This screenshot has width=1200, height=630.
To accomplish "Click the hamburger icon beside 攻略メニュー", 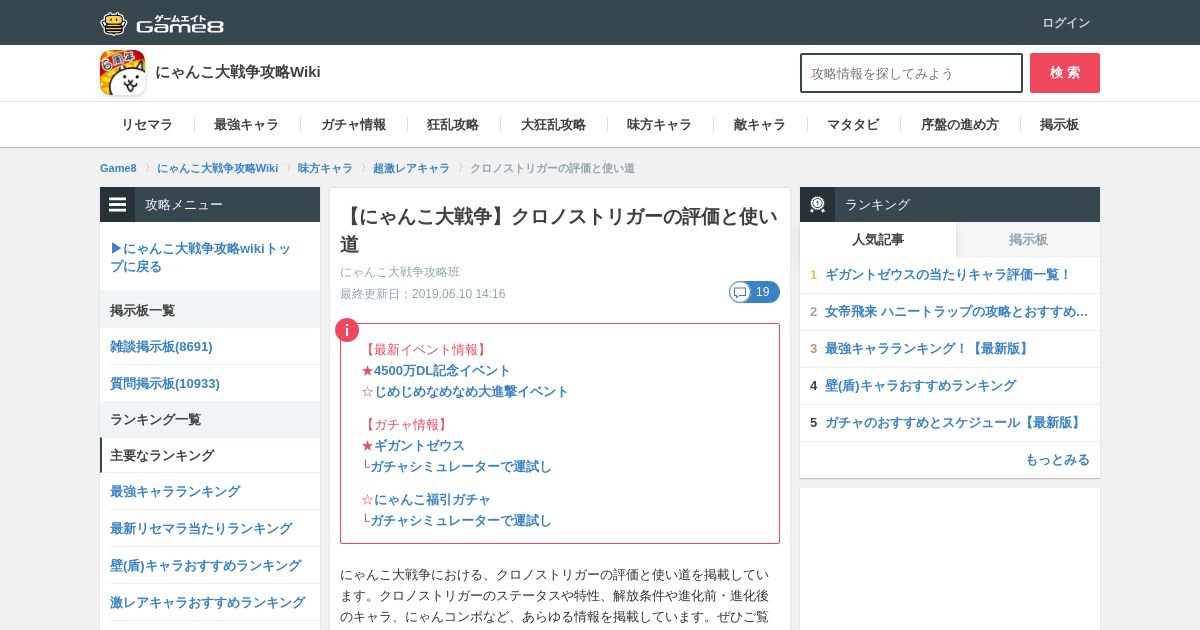I will 118,204.
